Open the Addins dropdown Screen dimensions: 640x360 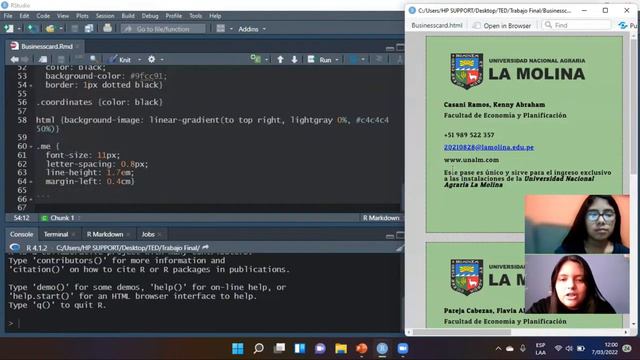(252, 29)
